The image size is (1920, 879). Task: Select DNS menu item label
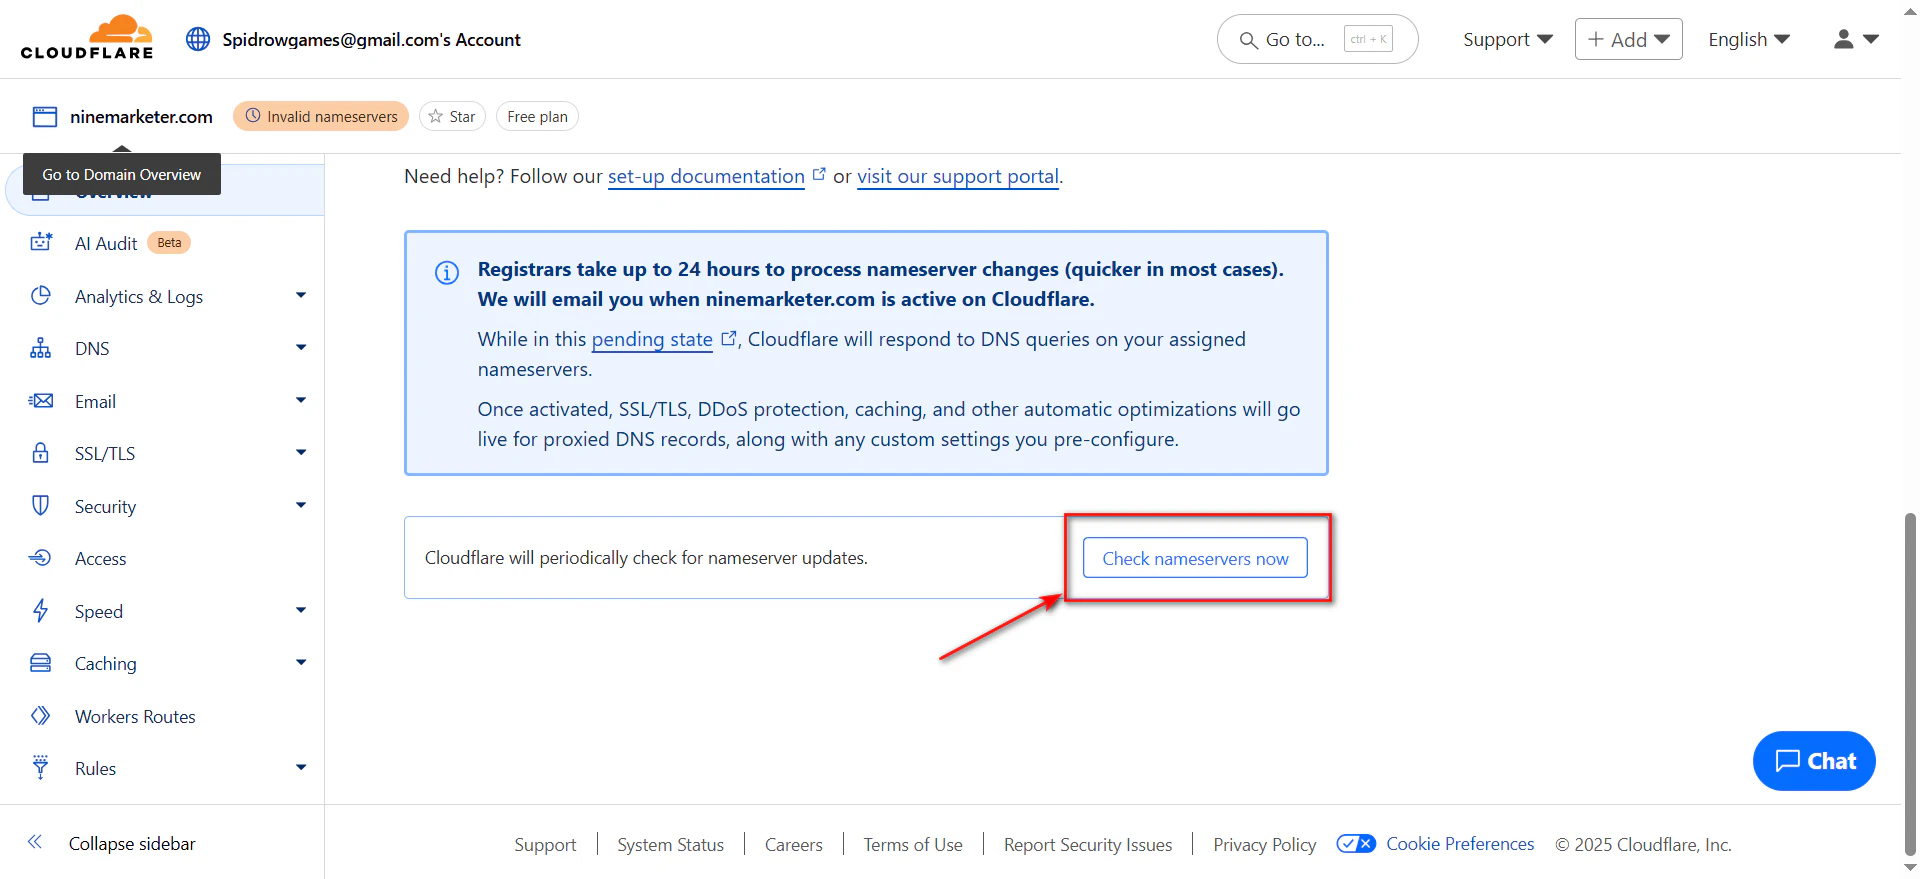pyautogui.click(x=92, y=348)
